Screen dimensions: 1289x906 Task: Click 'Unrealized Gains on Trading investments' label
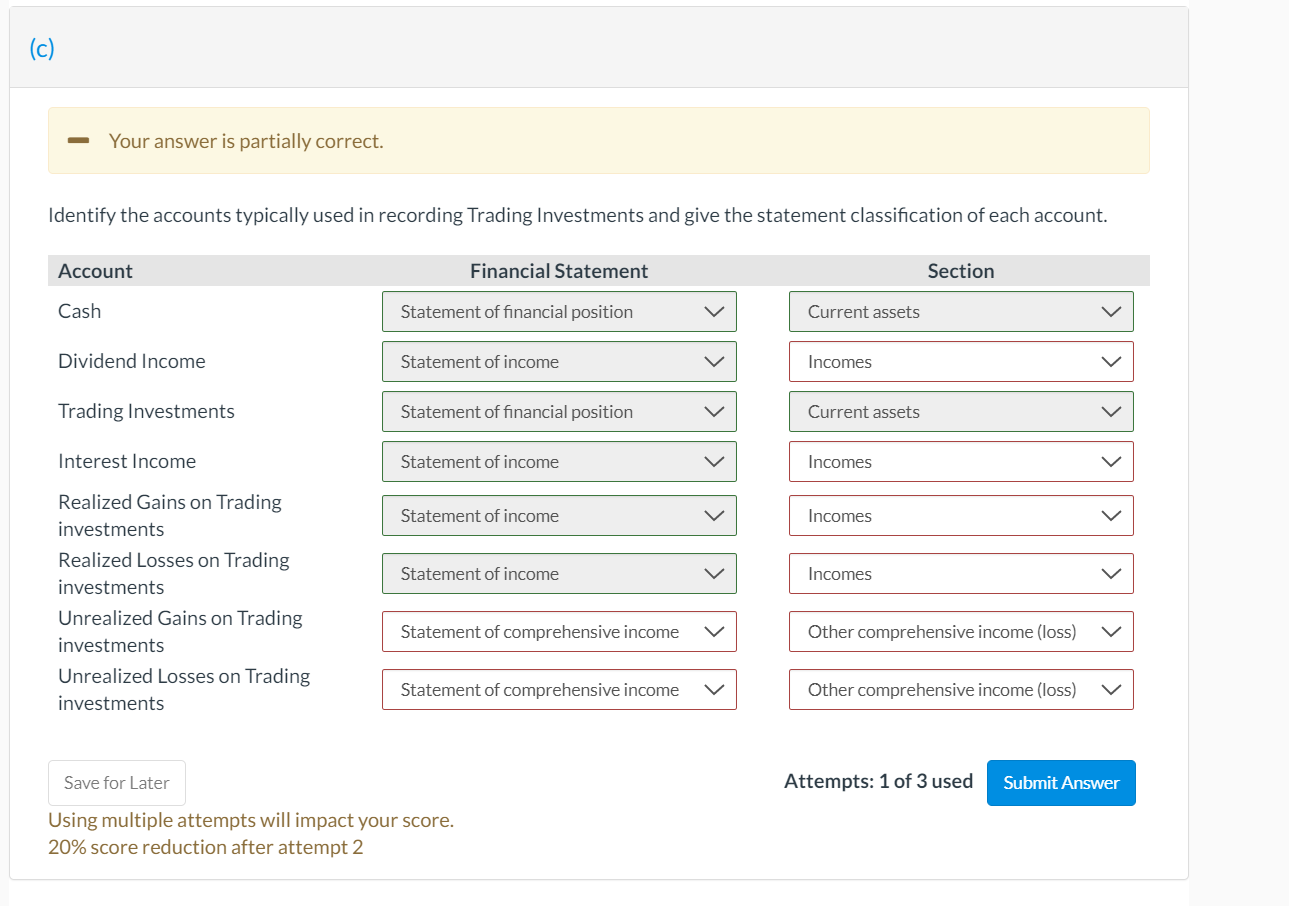click(x=181, y=631)
